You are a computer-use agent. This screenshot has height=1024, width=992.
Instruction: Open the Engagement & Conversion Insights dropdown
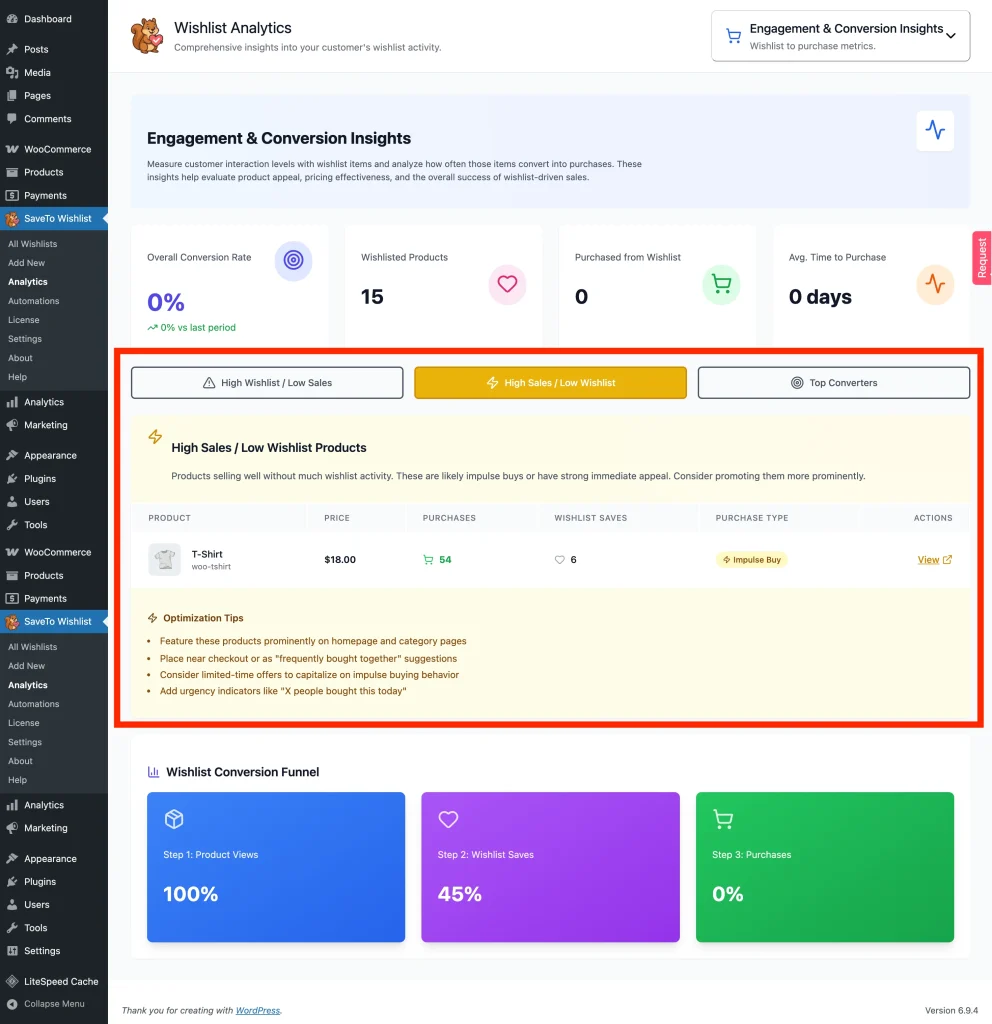pyautogui.click(x=840, y=35)
